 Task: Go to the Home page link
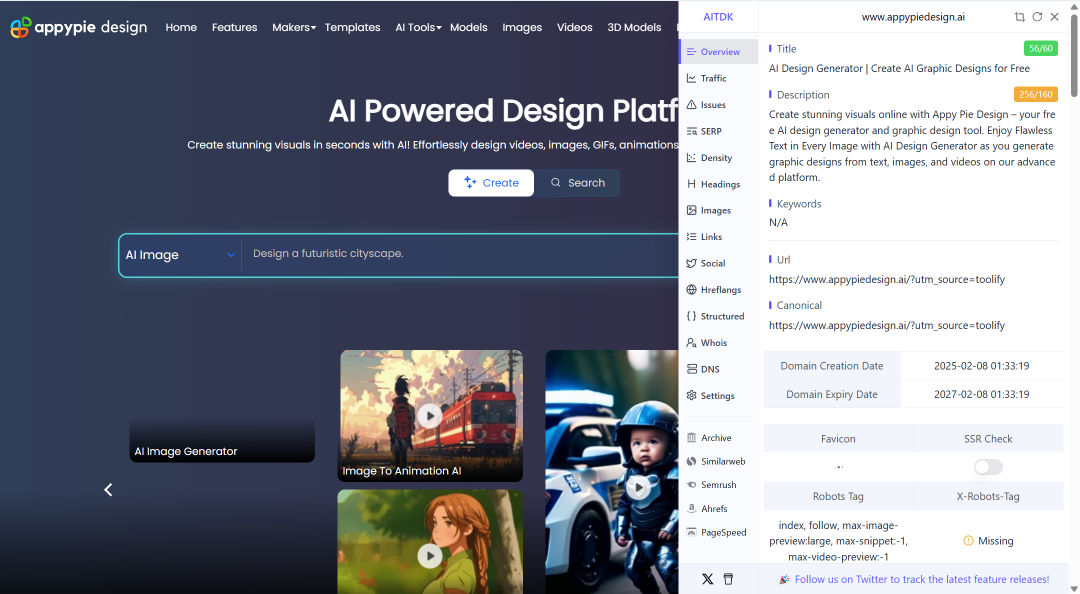tap(181, 27)
